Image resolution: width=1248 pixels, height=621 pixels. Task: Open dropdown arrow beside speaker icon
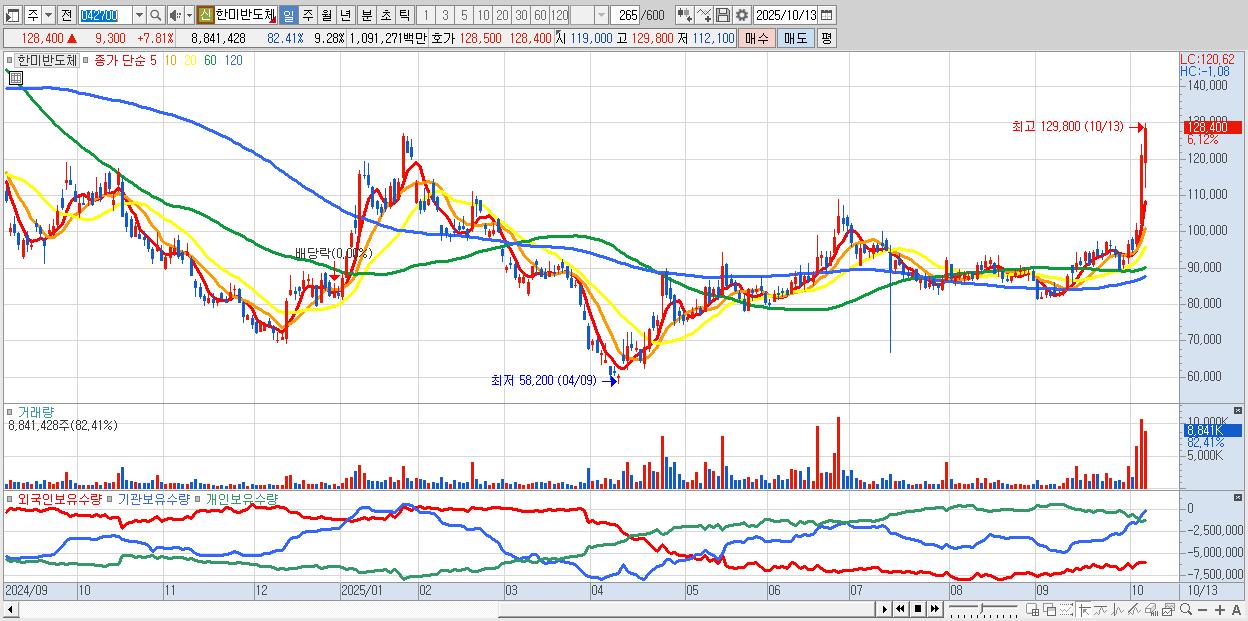(x=189, y=15)
